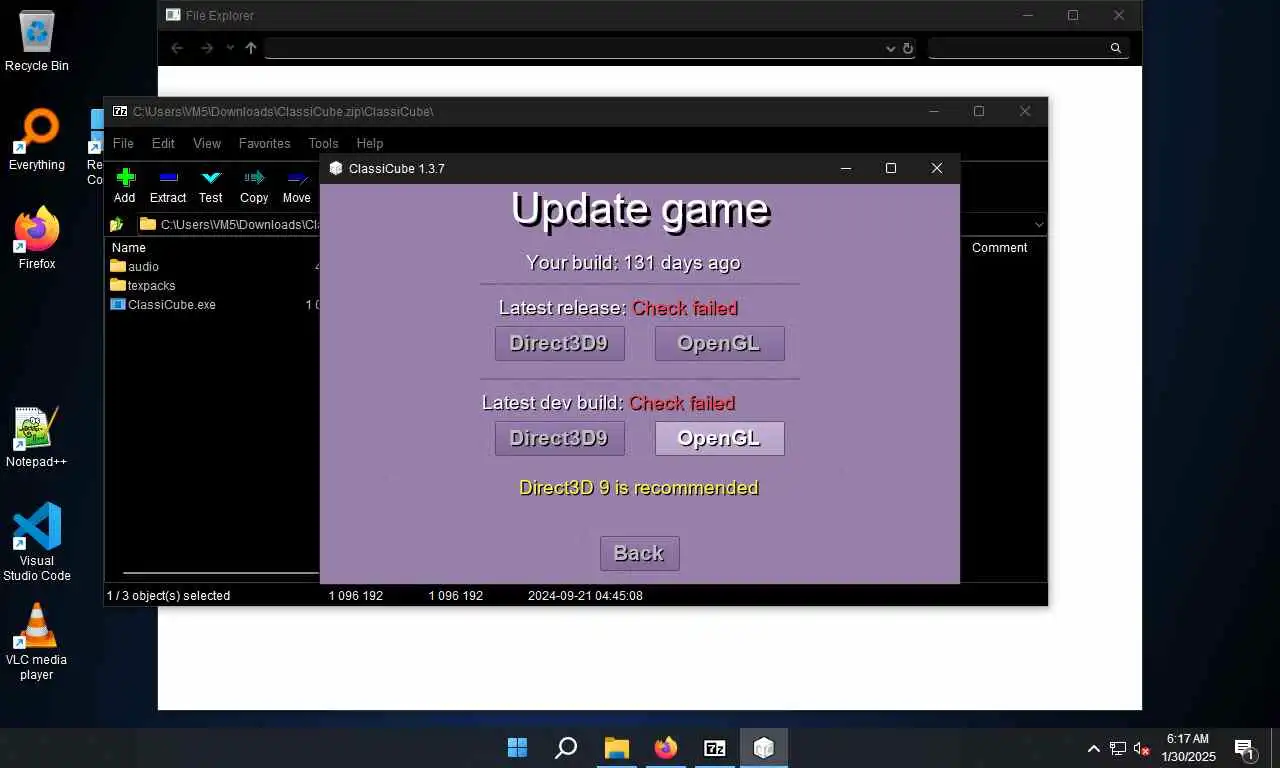Open the Edit menu in 7-Zip
Image resolution: width=1280 pixels, height=768 pixels.
[x=163, y=143]
